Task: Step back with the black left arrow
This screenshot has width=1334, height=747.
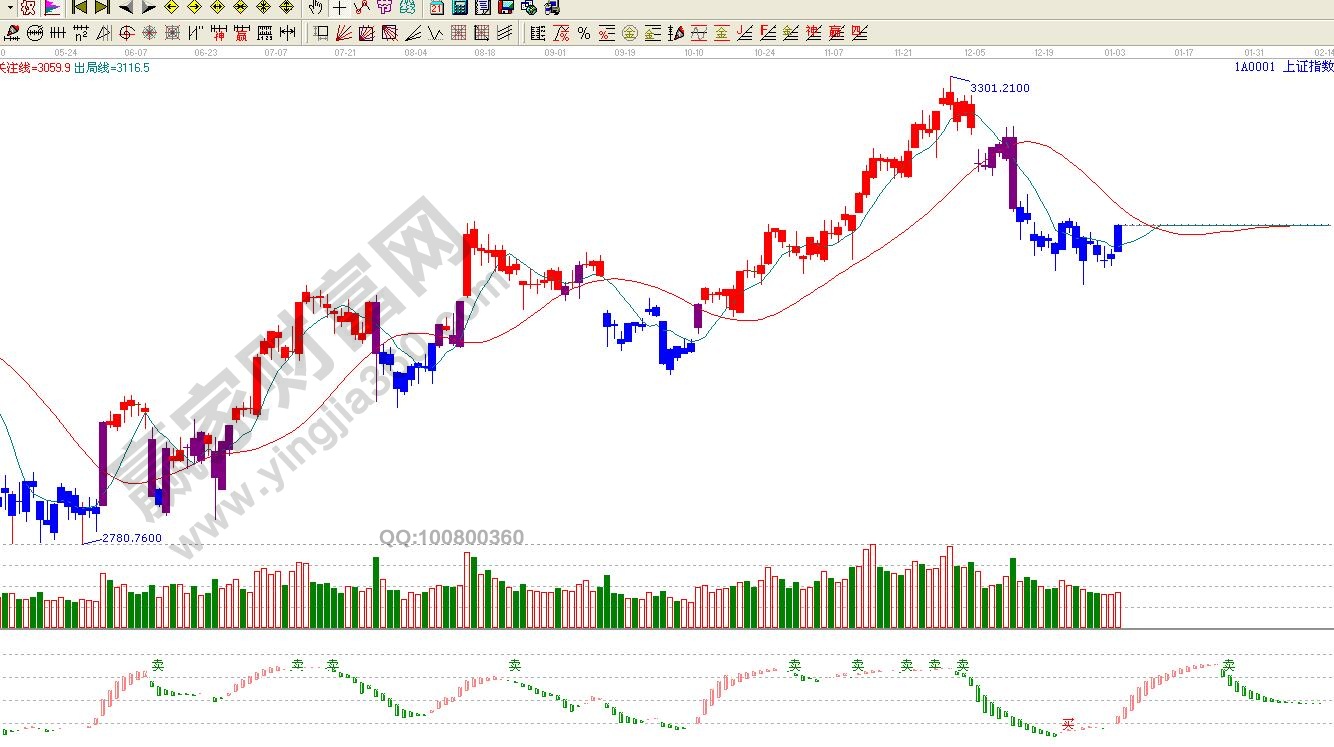Action: point(125,8)
